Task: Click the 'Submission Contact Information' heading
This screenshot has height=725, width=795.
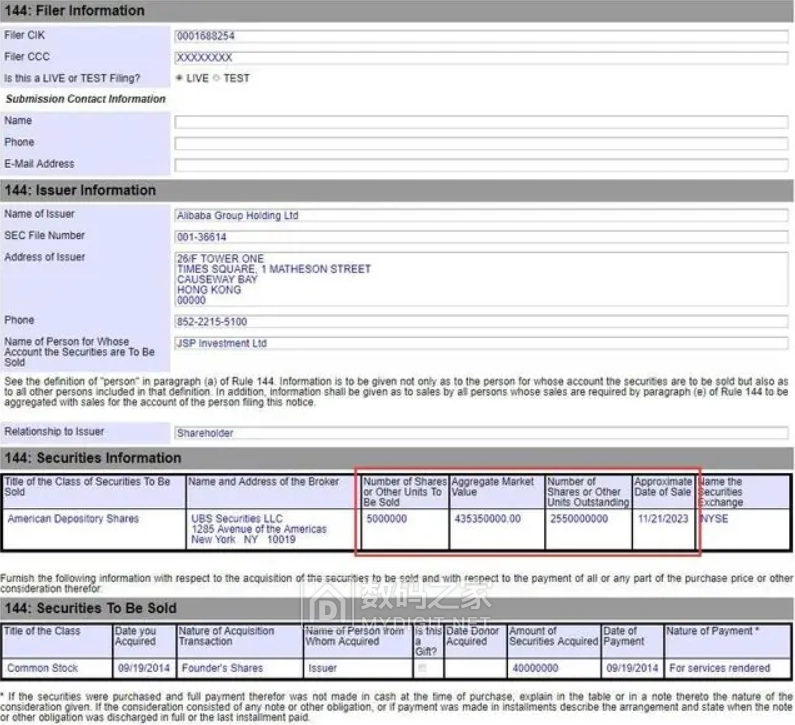Action: click(85, 99)
